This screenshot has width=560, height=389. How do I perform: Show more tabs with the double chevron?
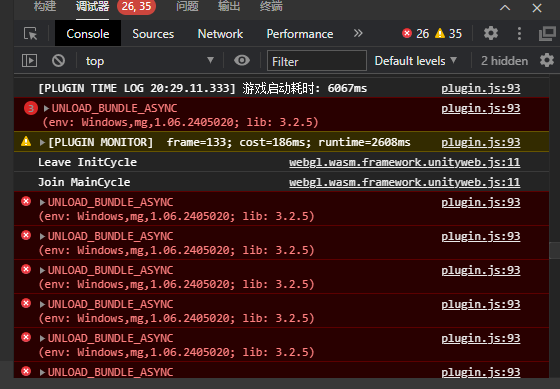(x=358, y=33)
